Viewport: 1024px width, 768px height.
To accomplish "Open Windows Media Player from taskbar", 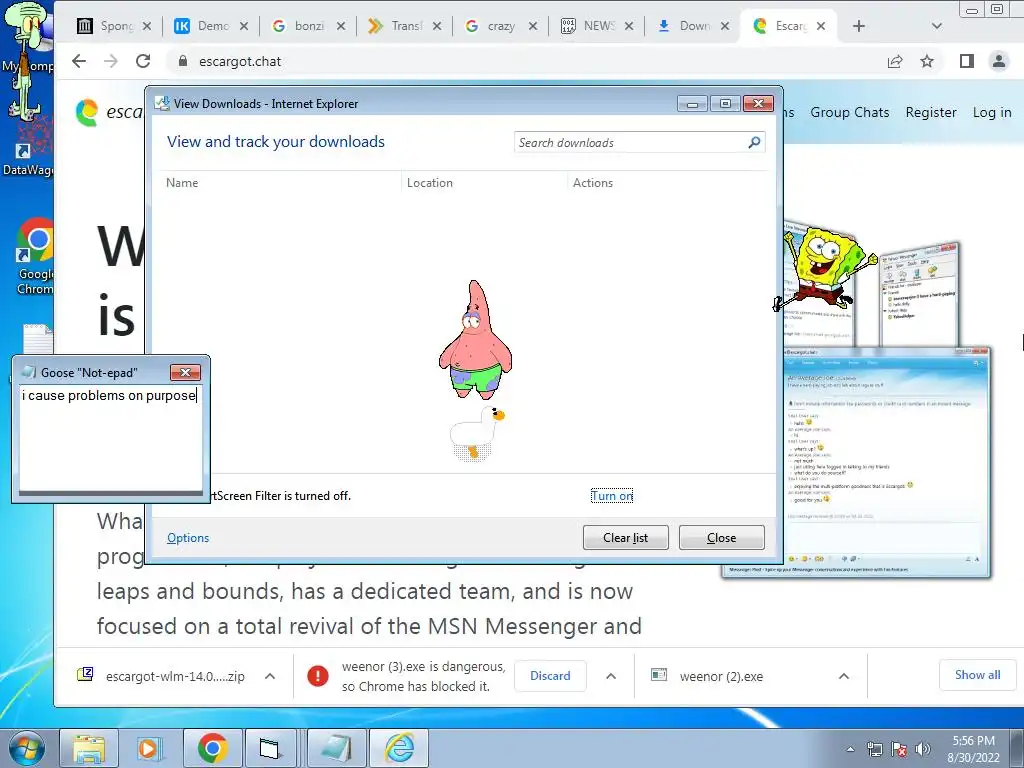I will tap(150, 748).
